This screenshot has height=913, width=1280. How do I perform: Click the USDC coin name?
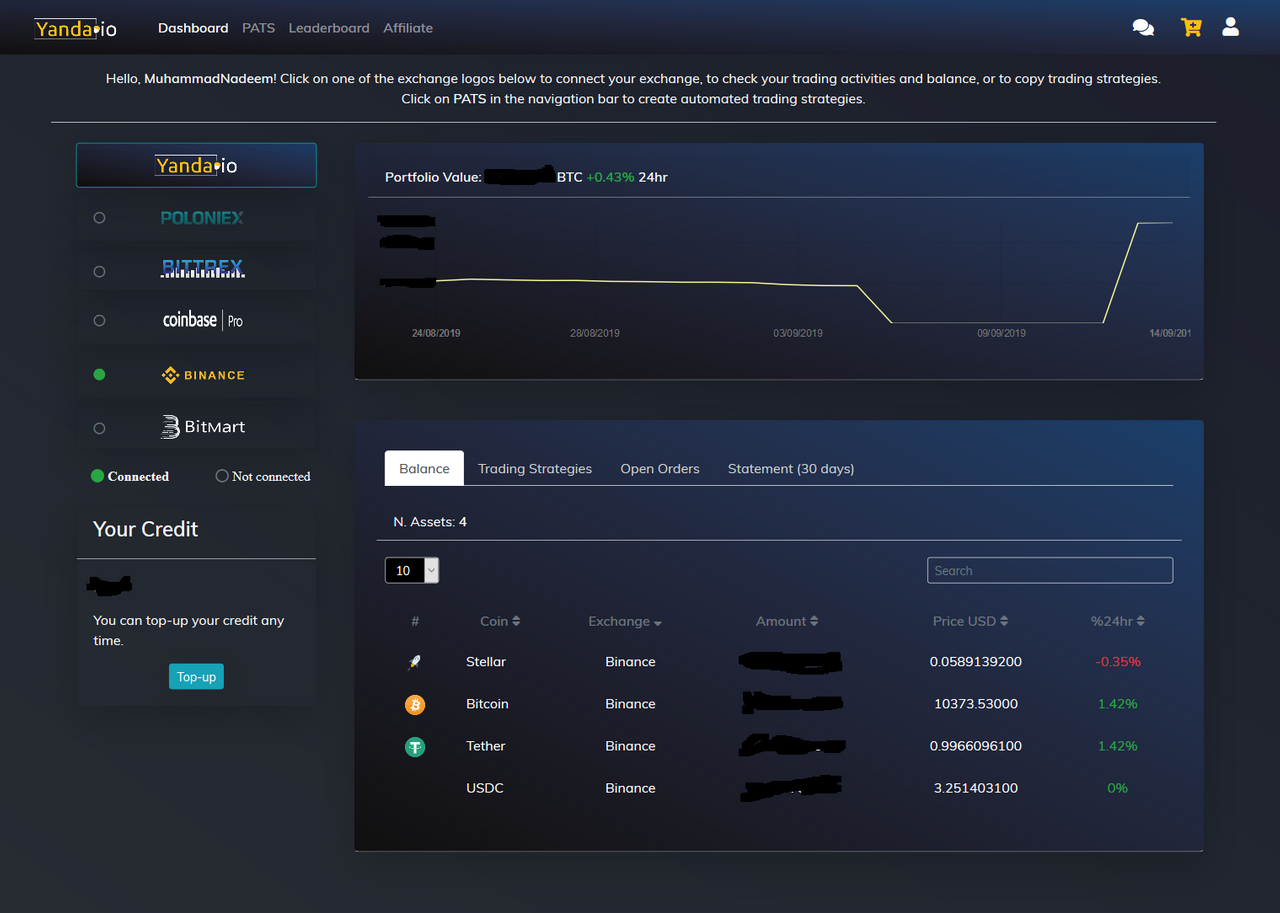(x=485, y=788)
